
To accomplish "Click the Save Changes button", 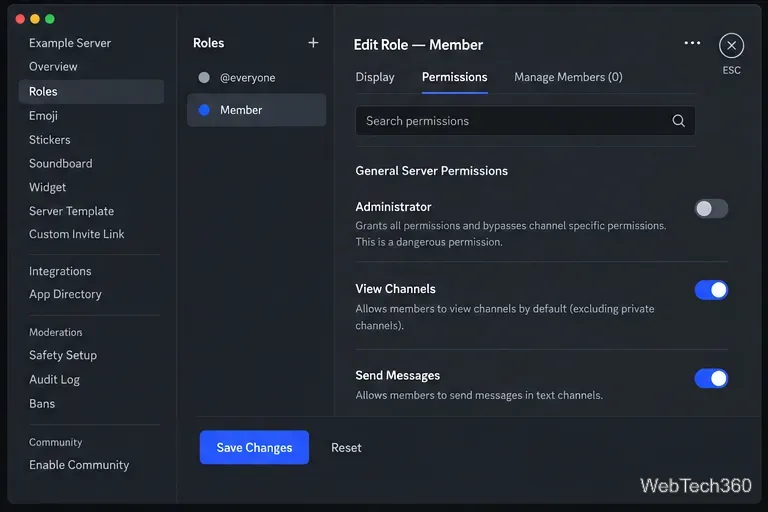I will 254,447.
